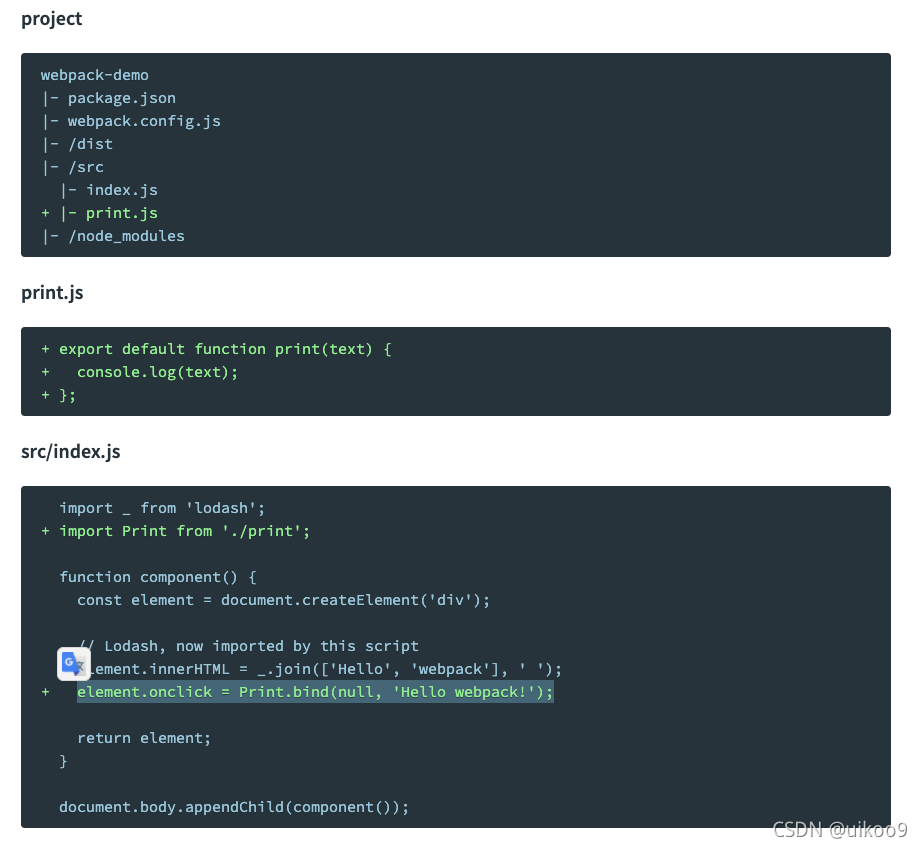Select the highlighted element.onclick code line

pos(315,691)
